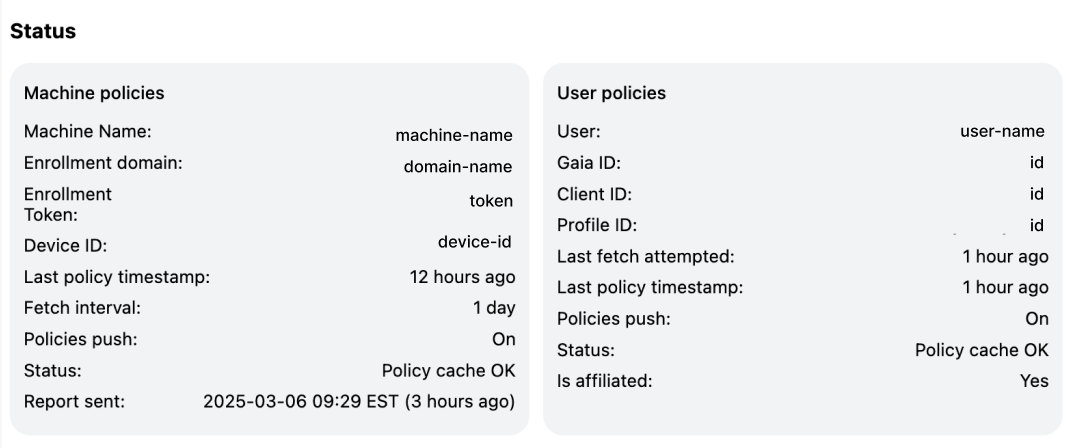Click the Report sent date value

tap(359, 402)
